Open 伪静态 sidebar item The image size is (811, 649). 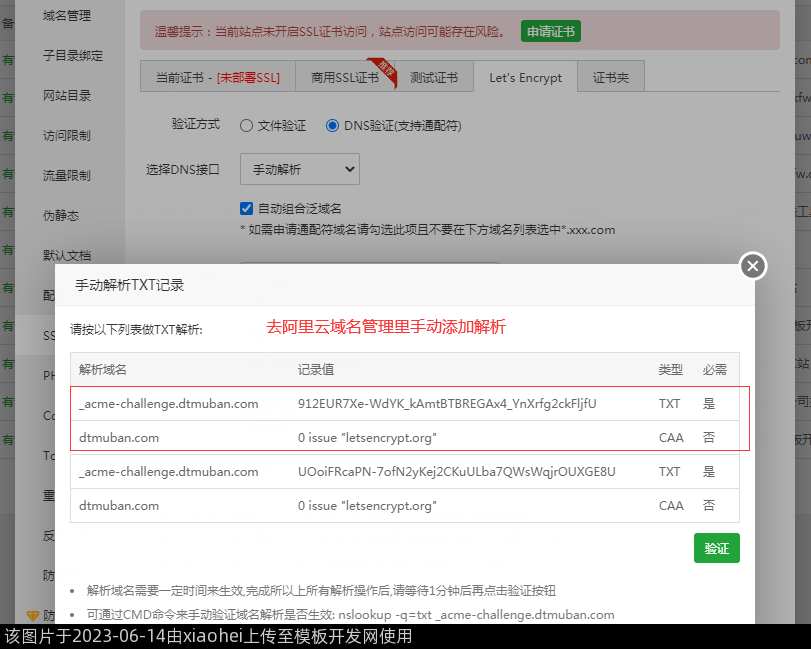pos(61,215)
